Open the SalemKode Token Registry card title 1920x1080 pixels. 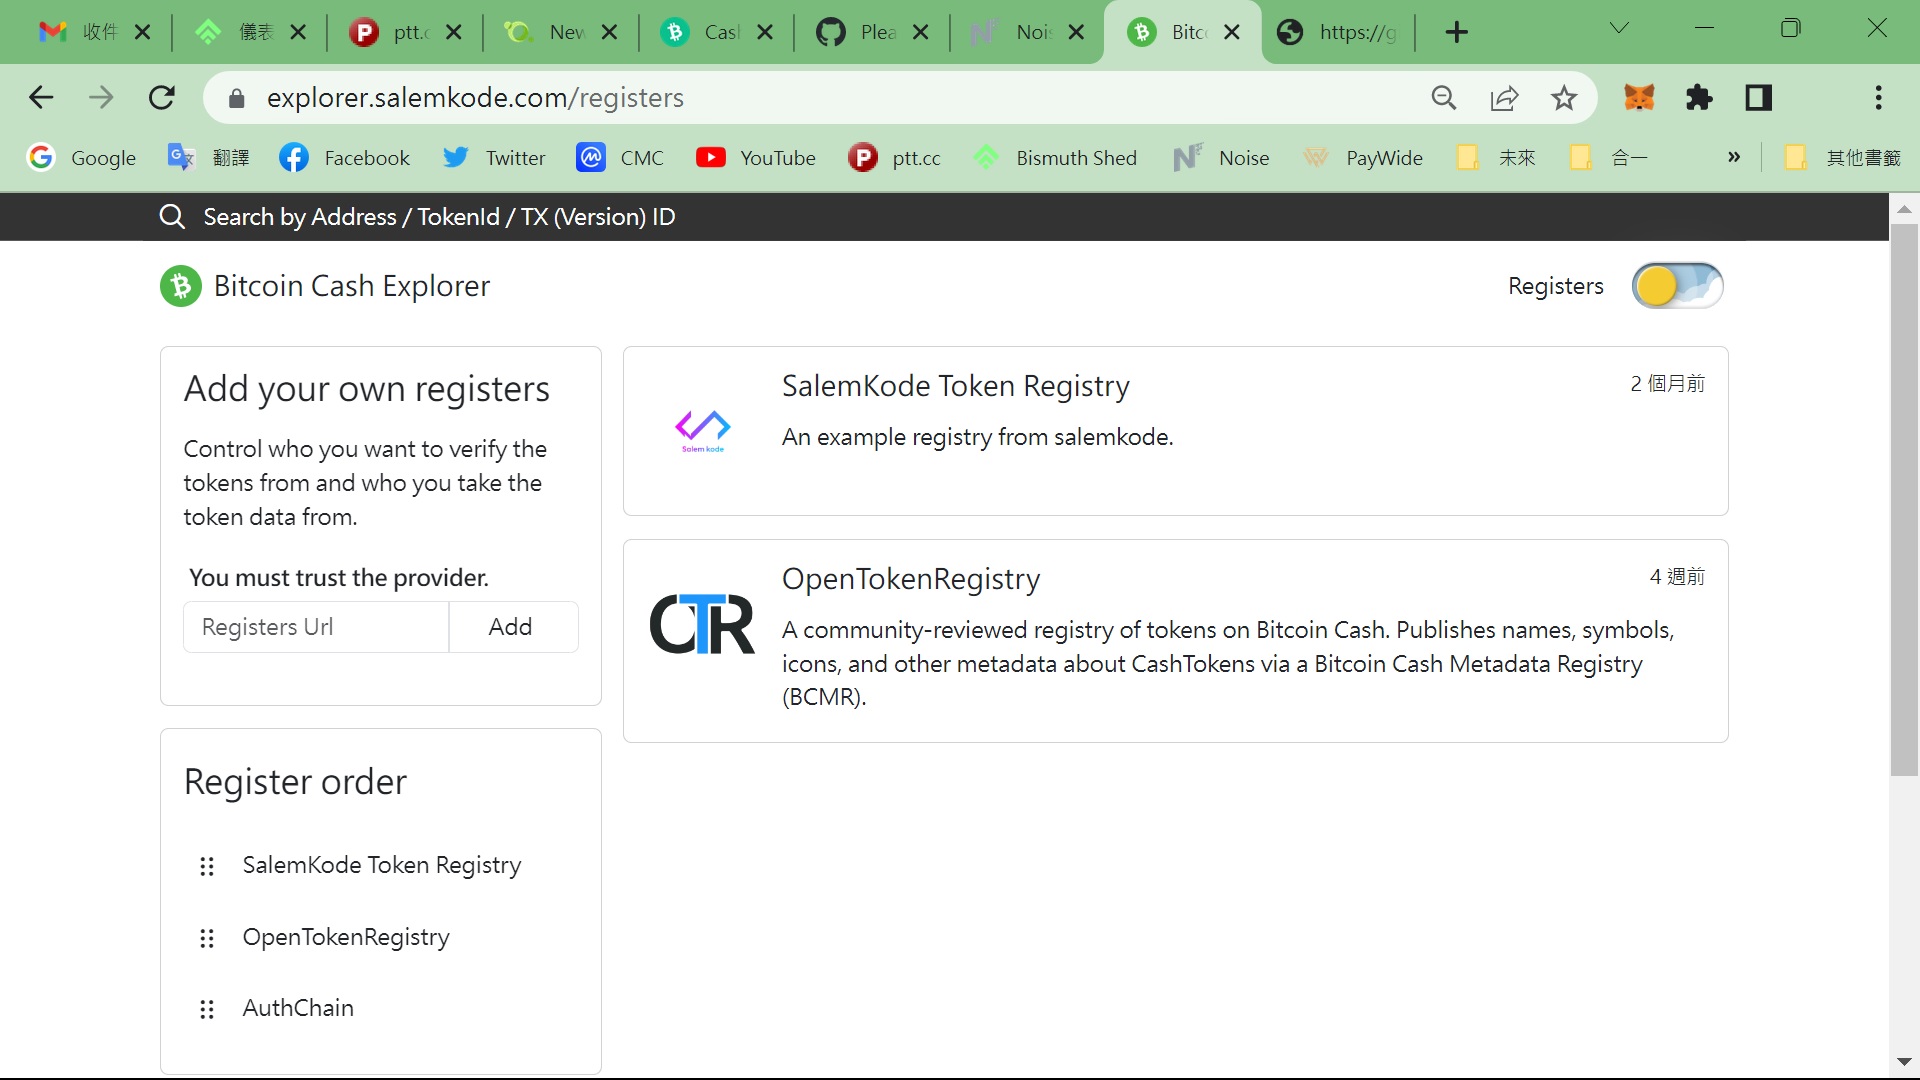pos(955,386)
